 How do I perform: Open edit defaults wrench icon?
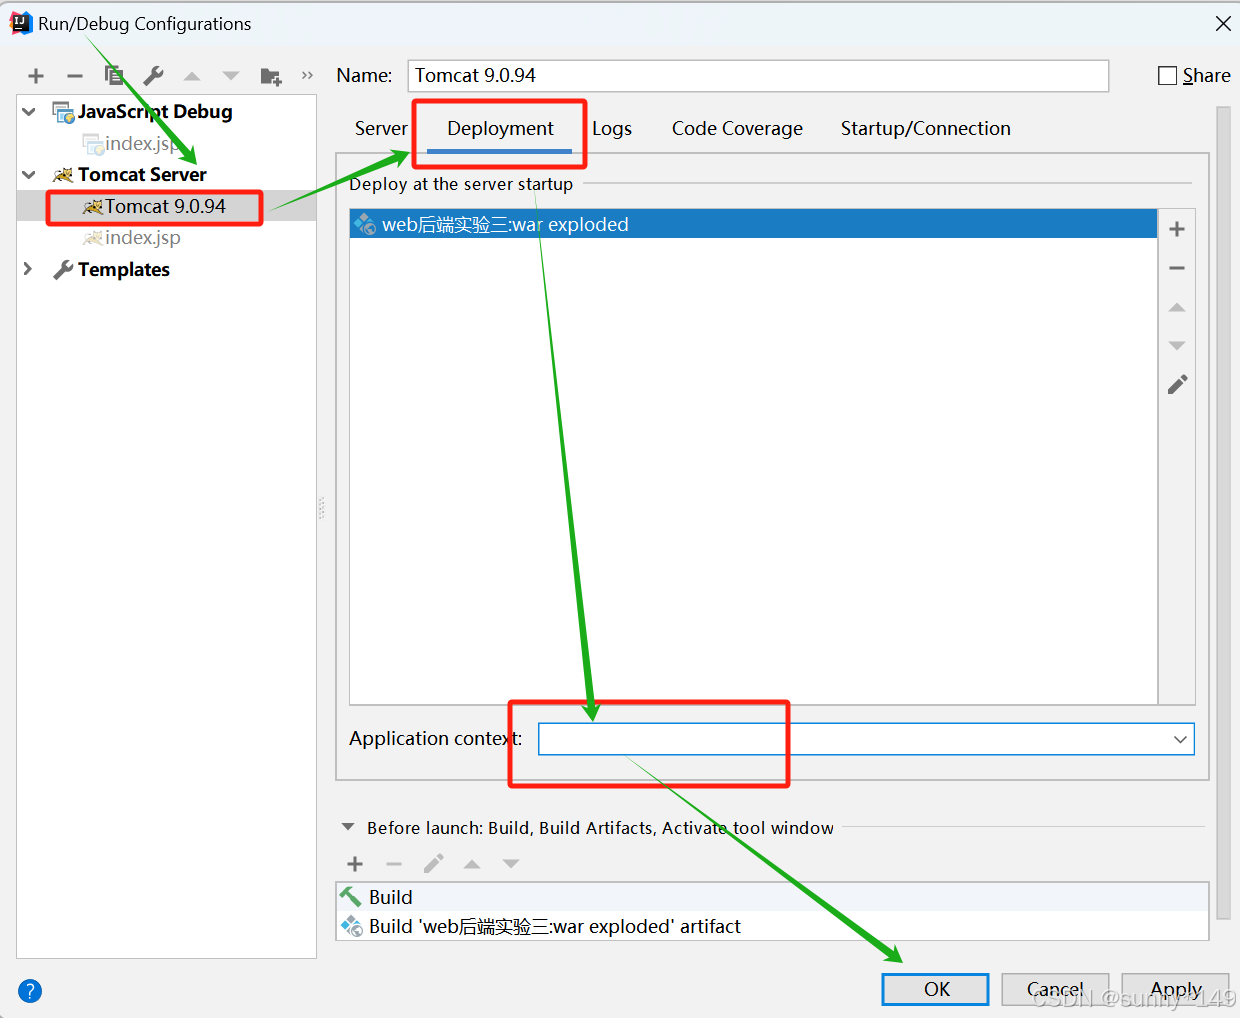point(153,76)
